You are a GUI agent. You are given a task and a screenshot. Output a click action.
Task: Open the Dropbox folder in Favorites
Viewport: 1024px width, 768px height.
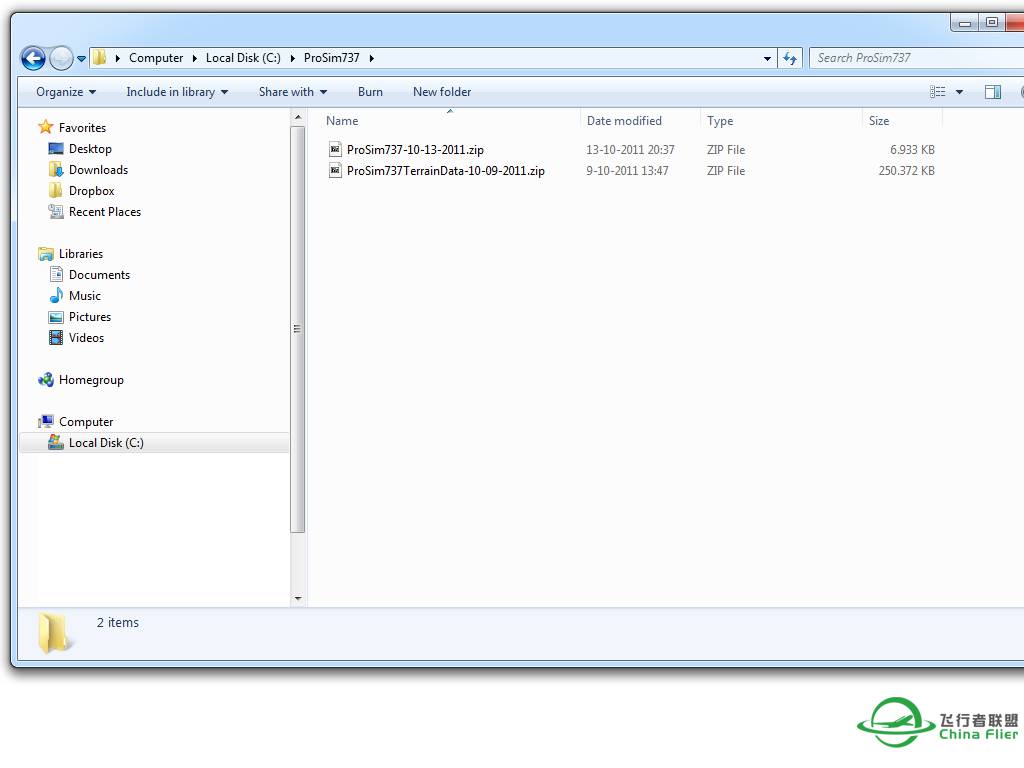click(91, 191)
